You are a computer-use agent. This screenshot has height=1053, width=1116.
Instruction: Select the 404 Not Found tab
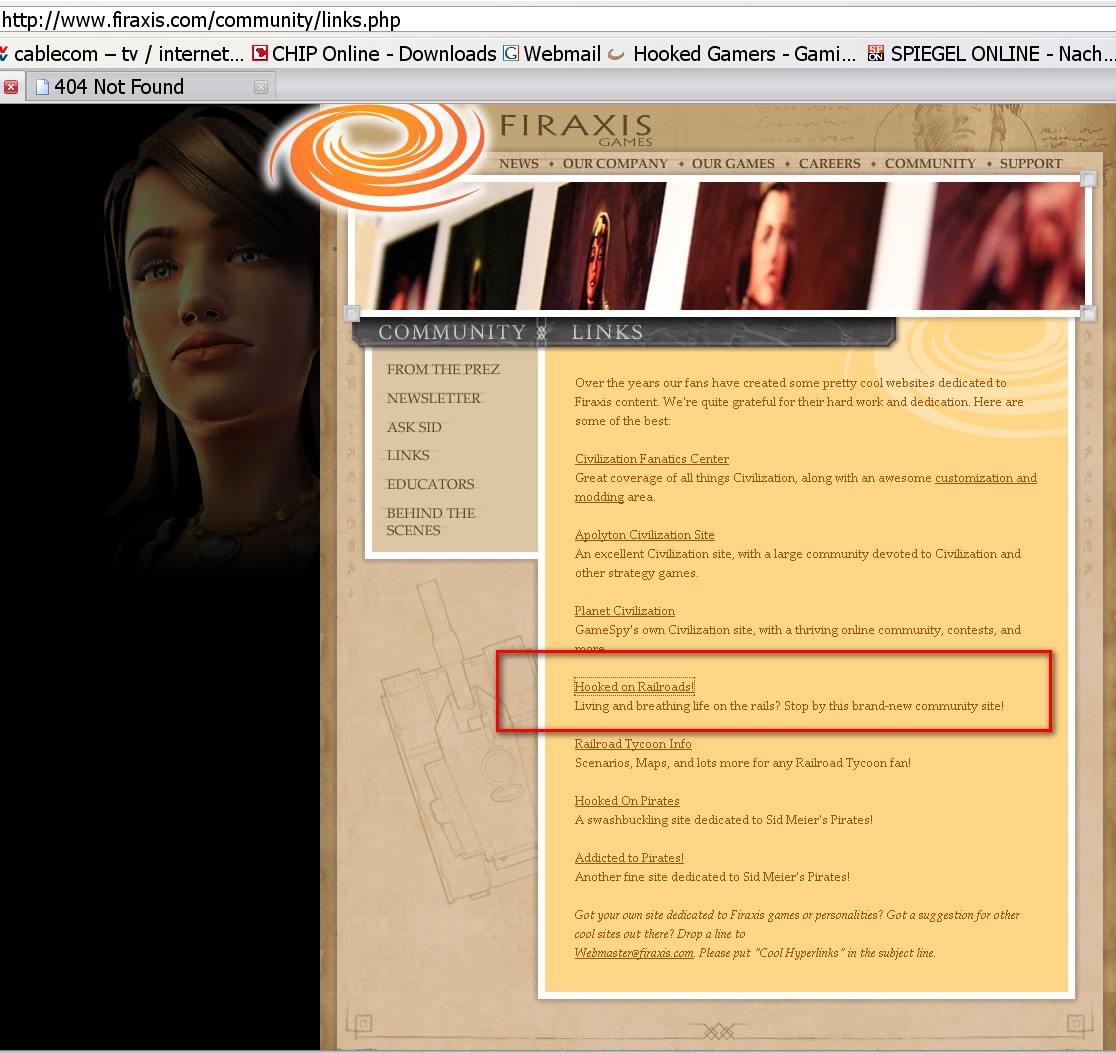point(150,87)
